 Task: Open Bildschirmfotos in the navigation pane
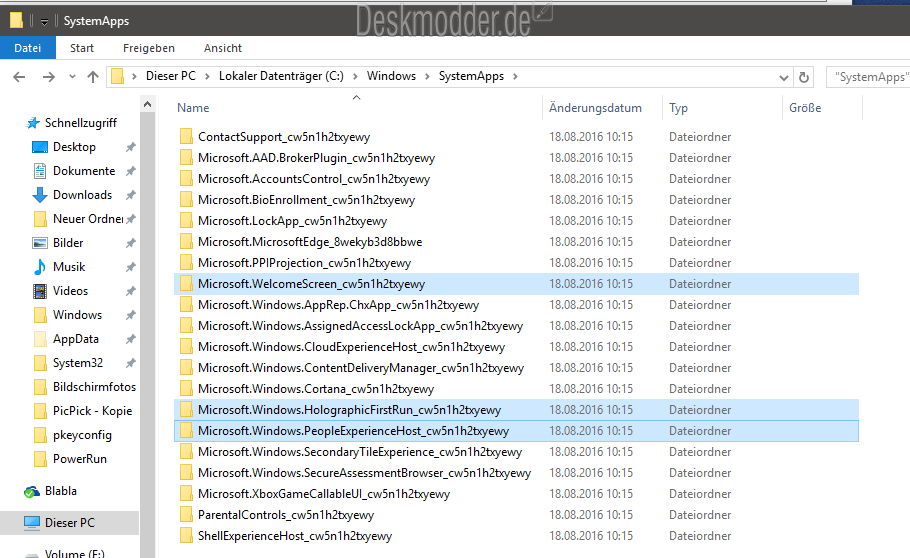[94, 387]
